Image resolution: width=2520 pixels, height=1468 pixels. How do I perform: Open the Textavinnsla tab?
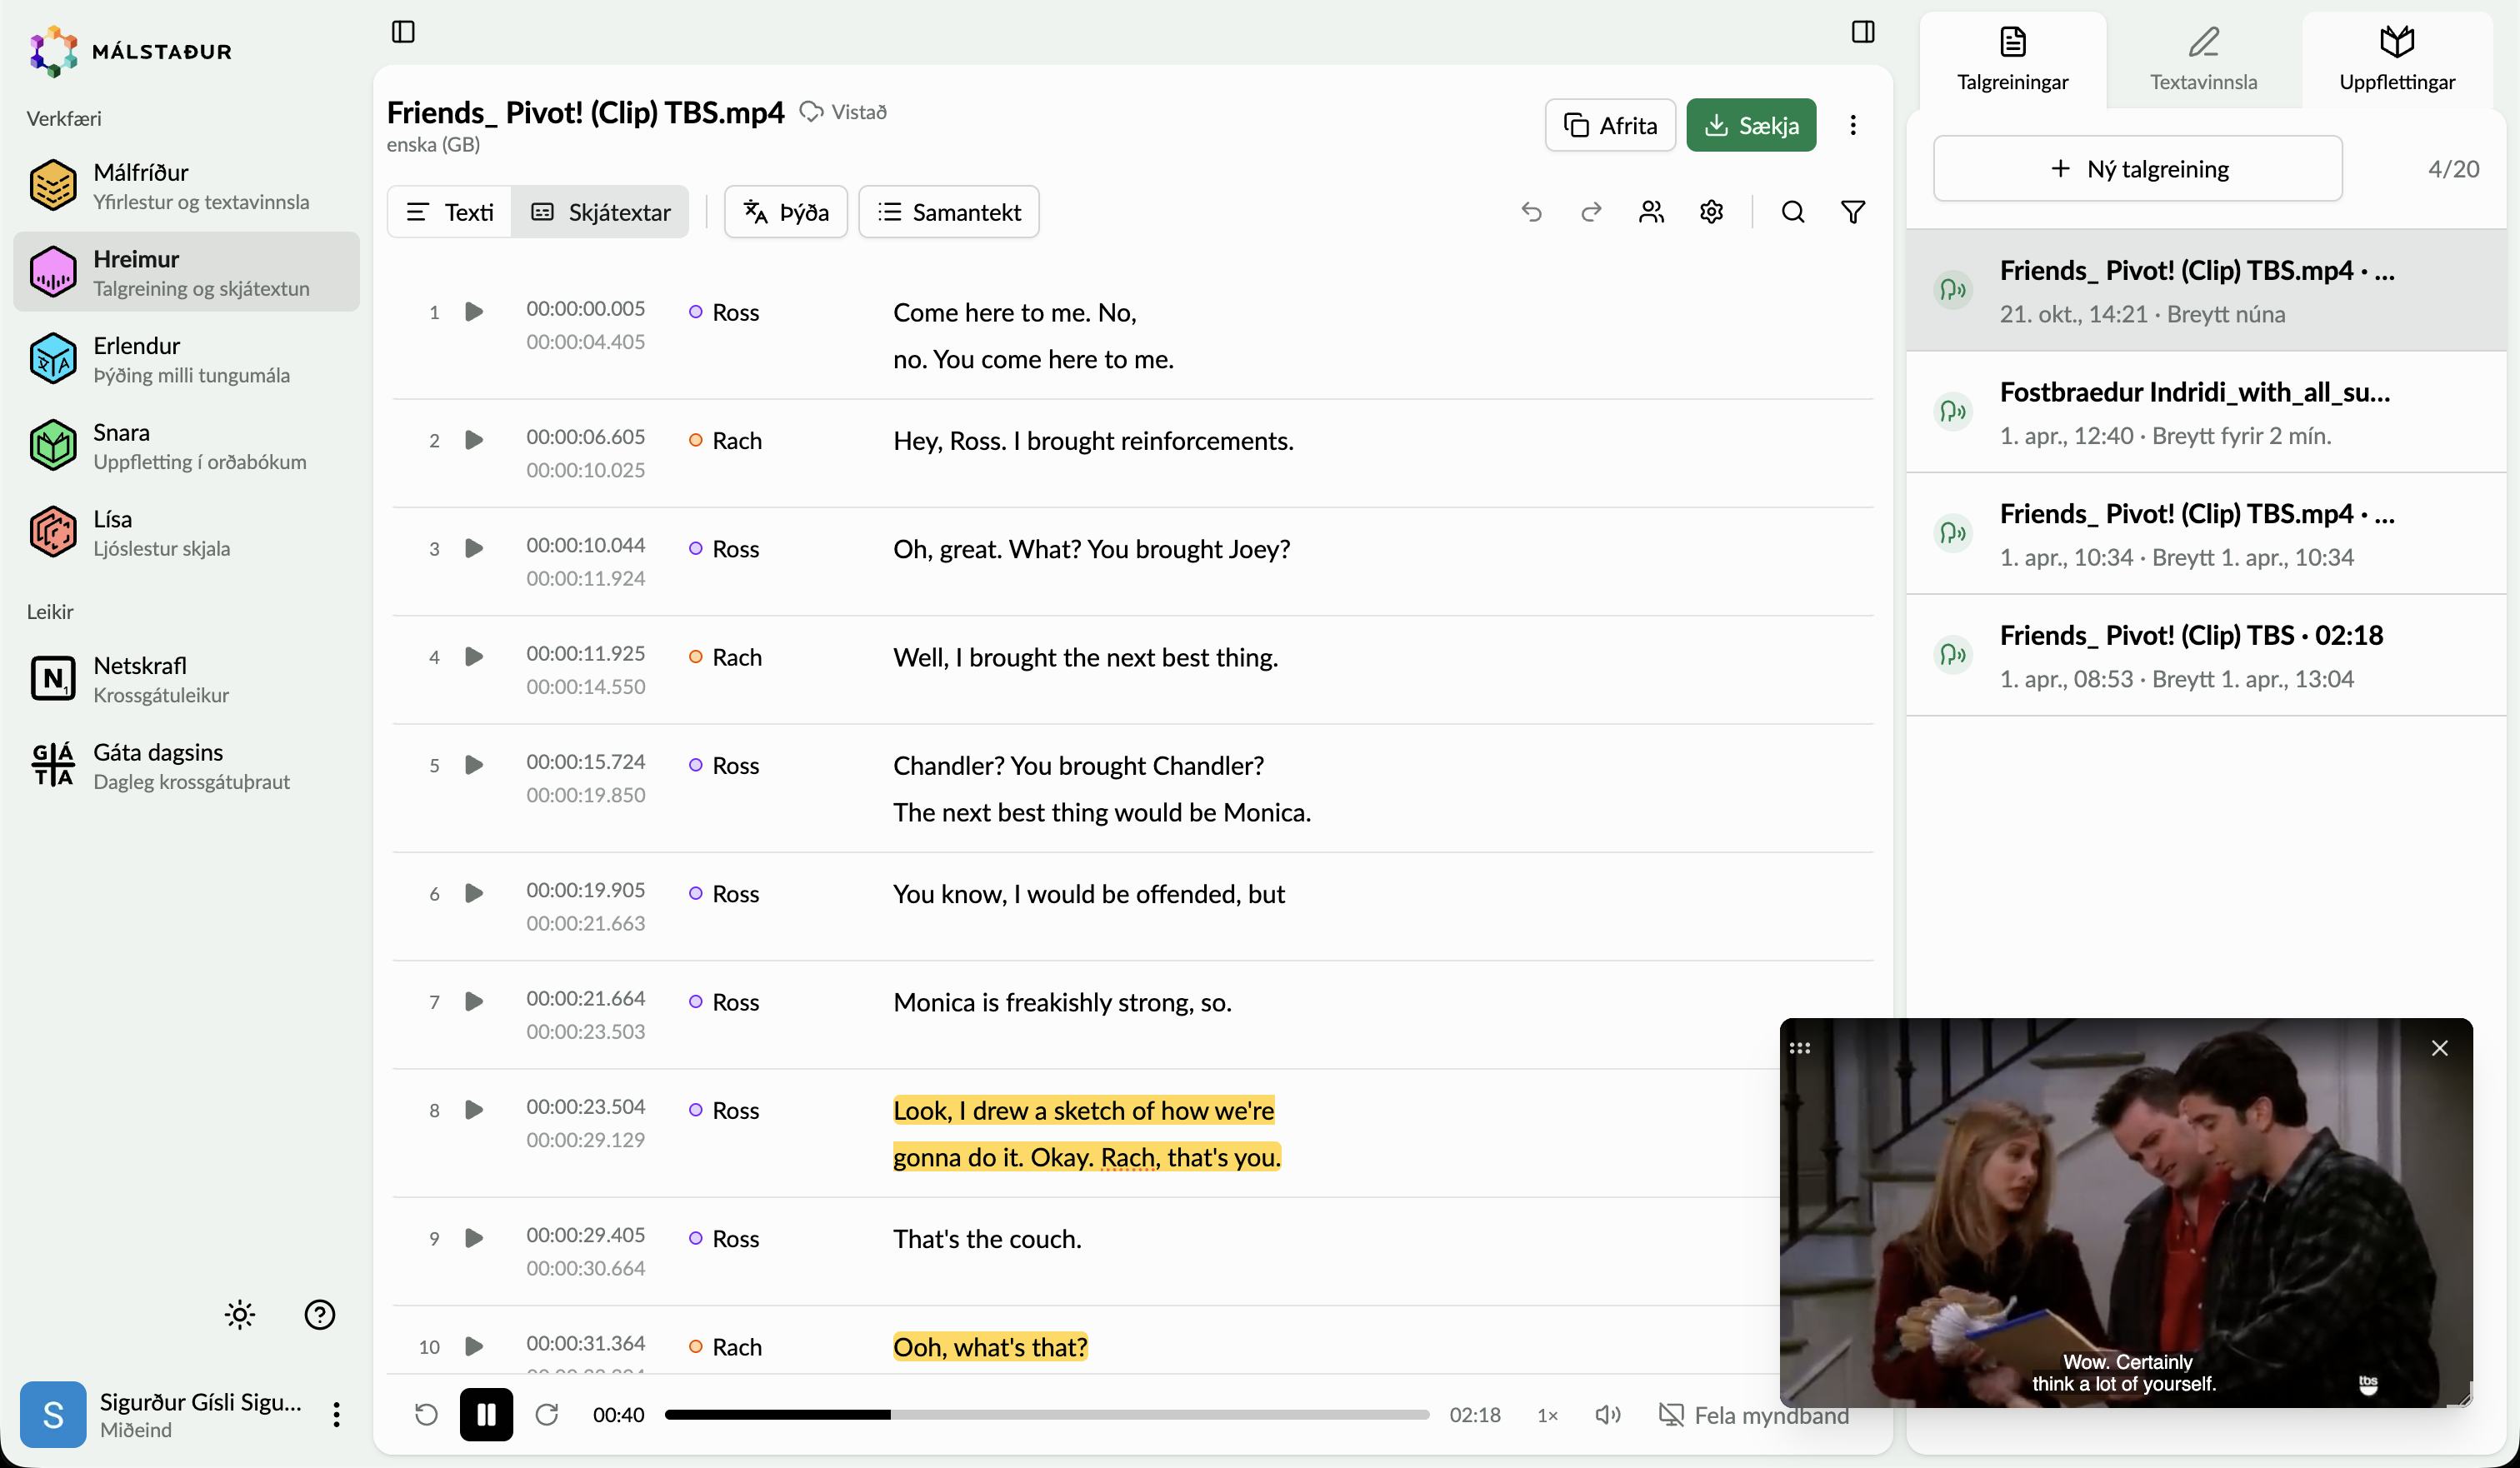(x=2203, y=60)
